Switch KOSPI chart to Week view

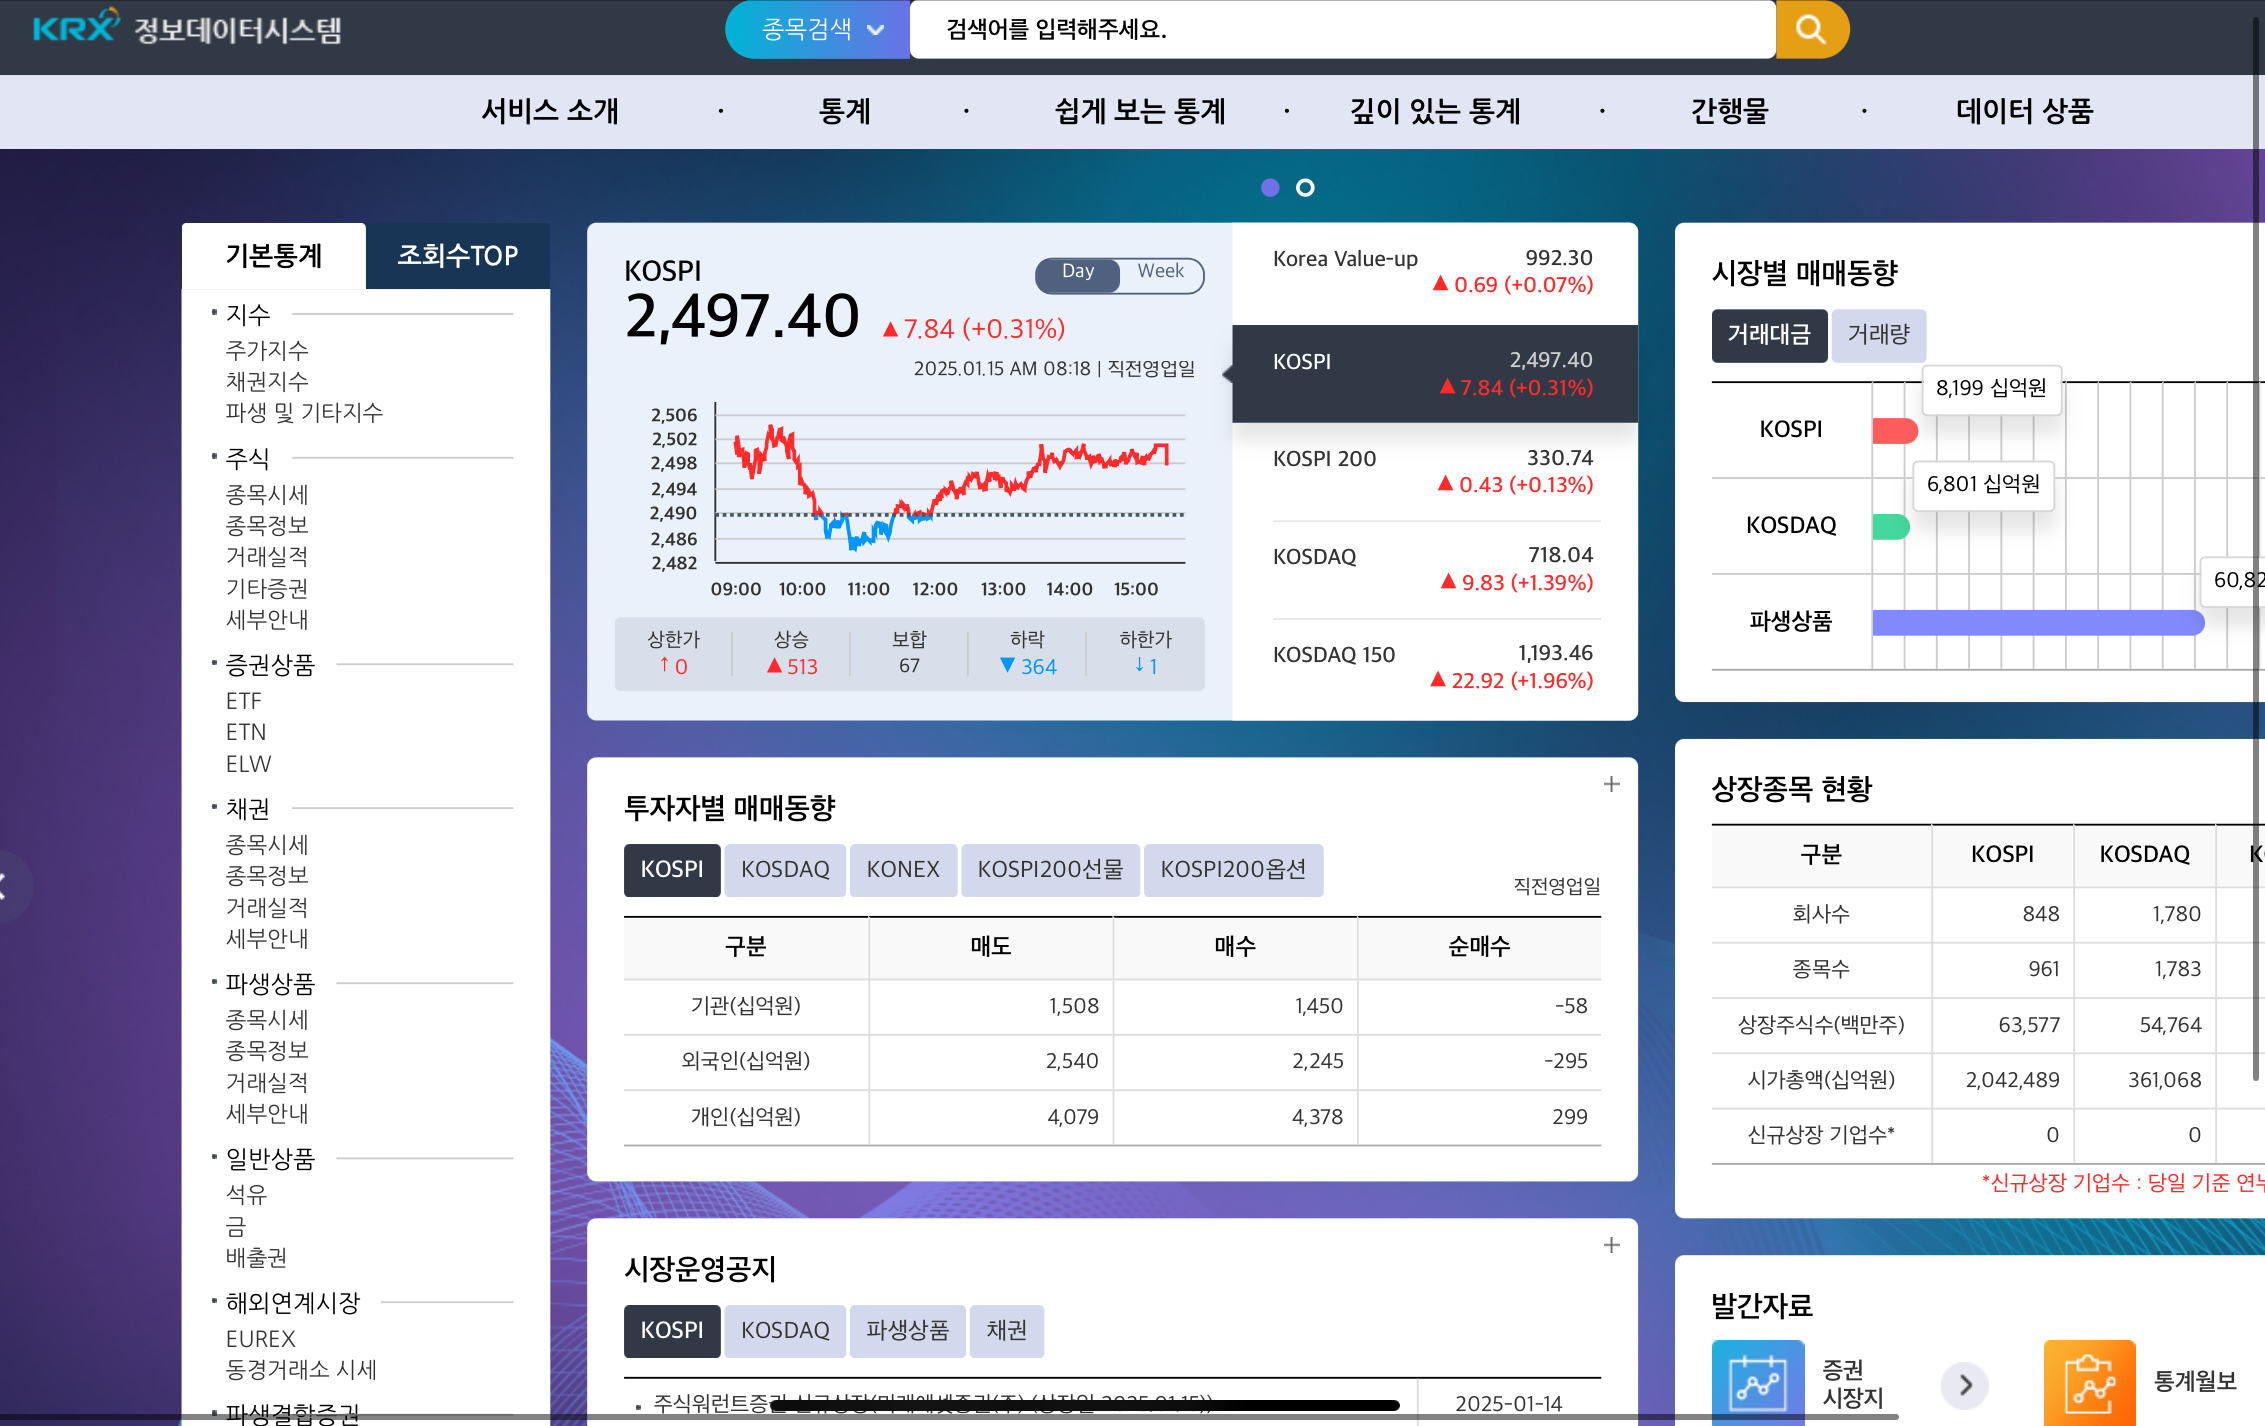coord(1160,272)
